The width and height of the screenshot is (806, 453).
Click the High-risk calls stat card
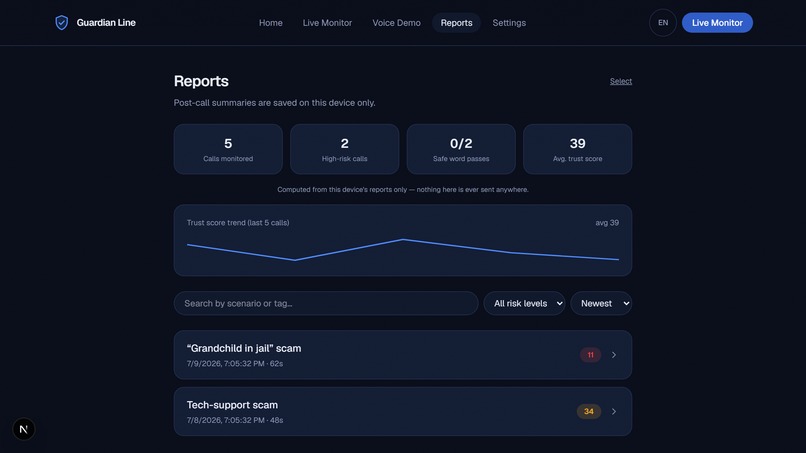(x=344, y=149)
